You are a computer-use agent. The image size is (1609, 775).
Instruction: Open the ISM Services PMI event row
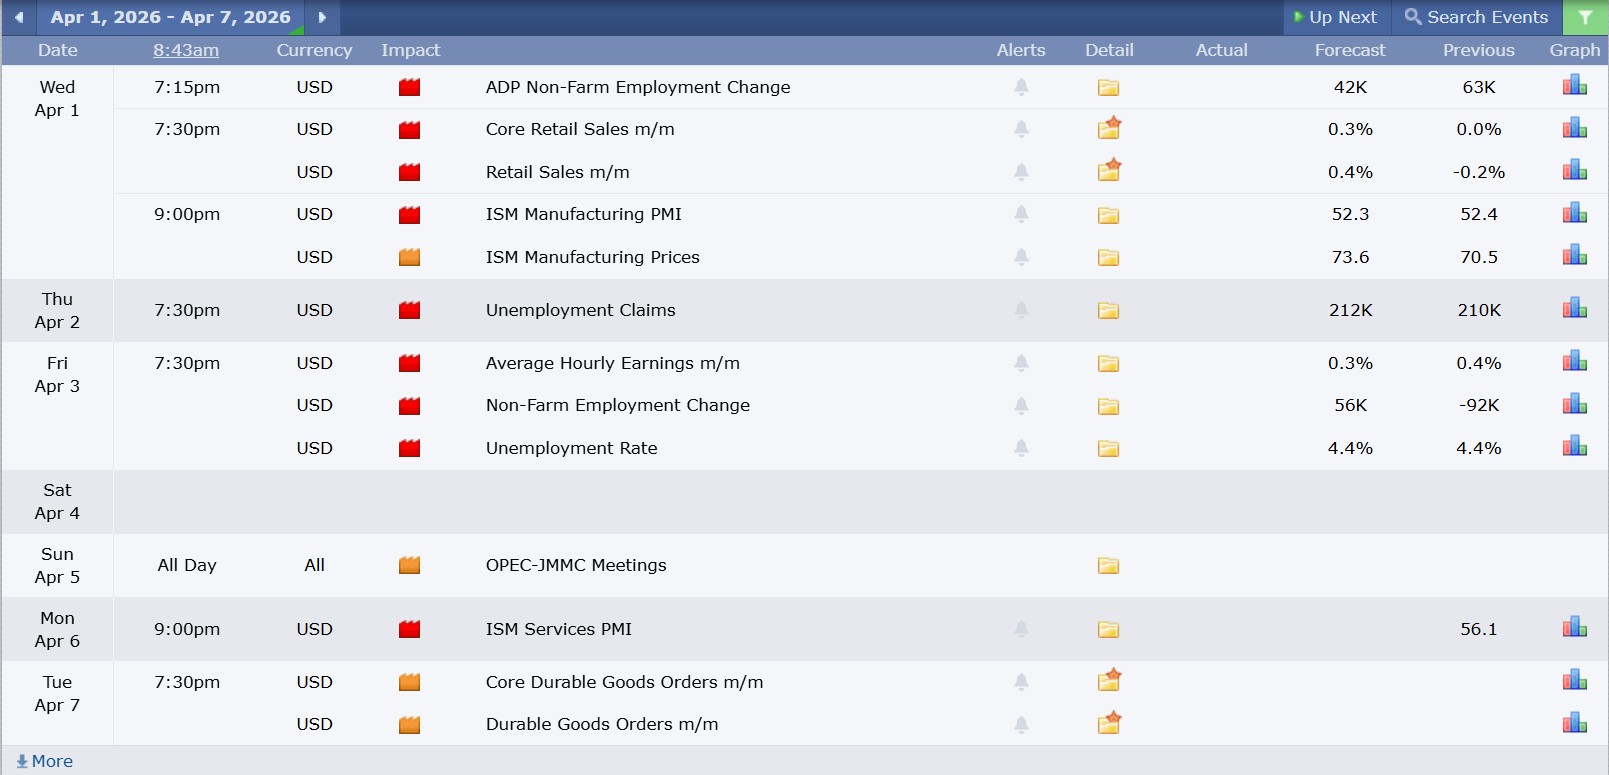559,629
